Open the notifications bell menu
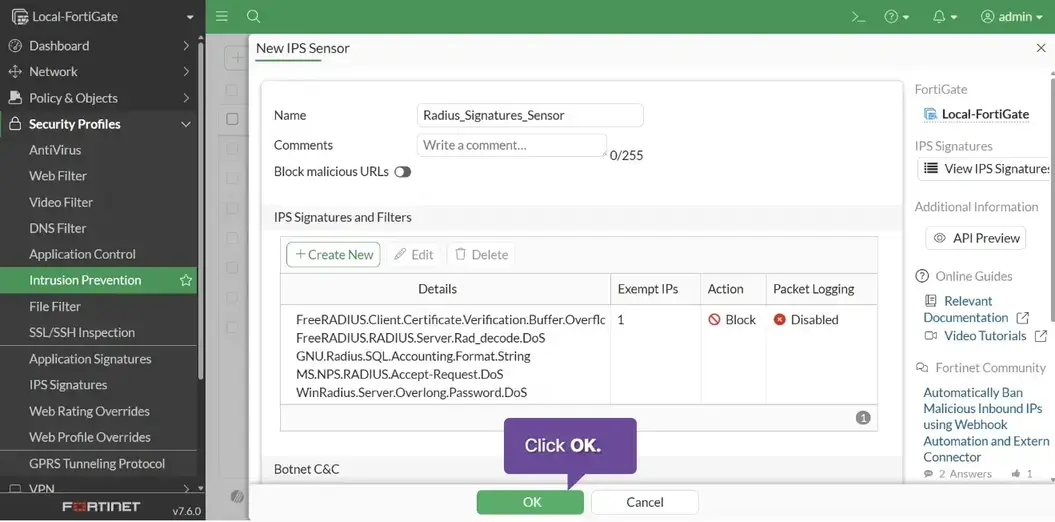The height and width of the screenshot is (522, 1055). click(x=945, y=17)
